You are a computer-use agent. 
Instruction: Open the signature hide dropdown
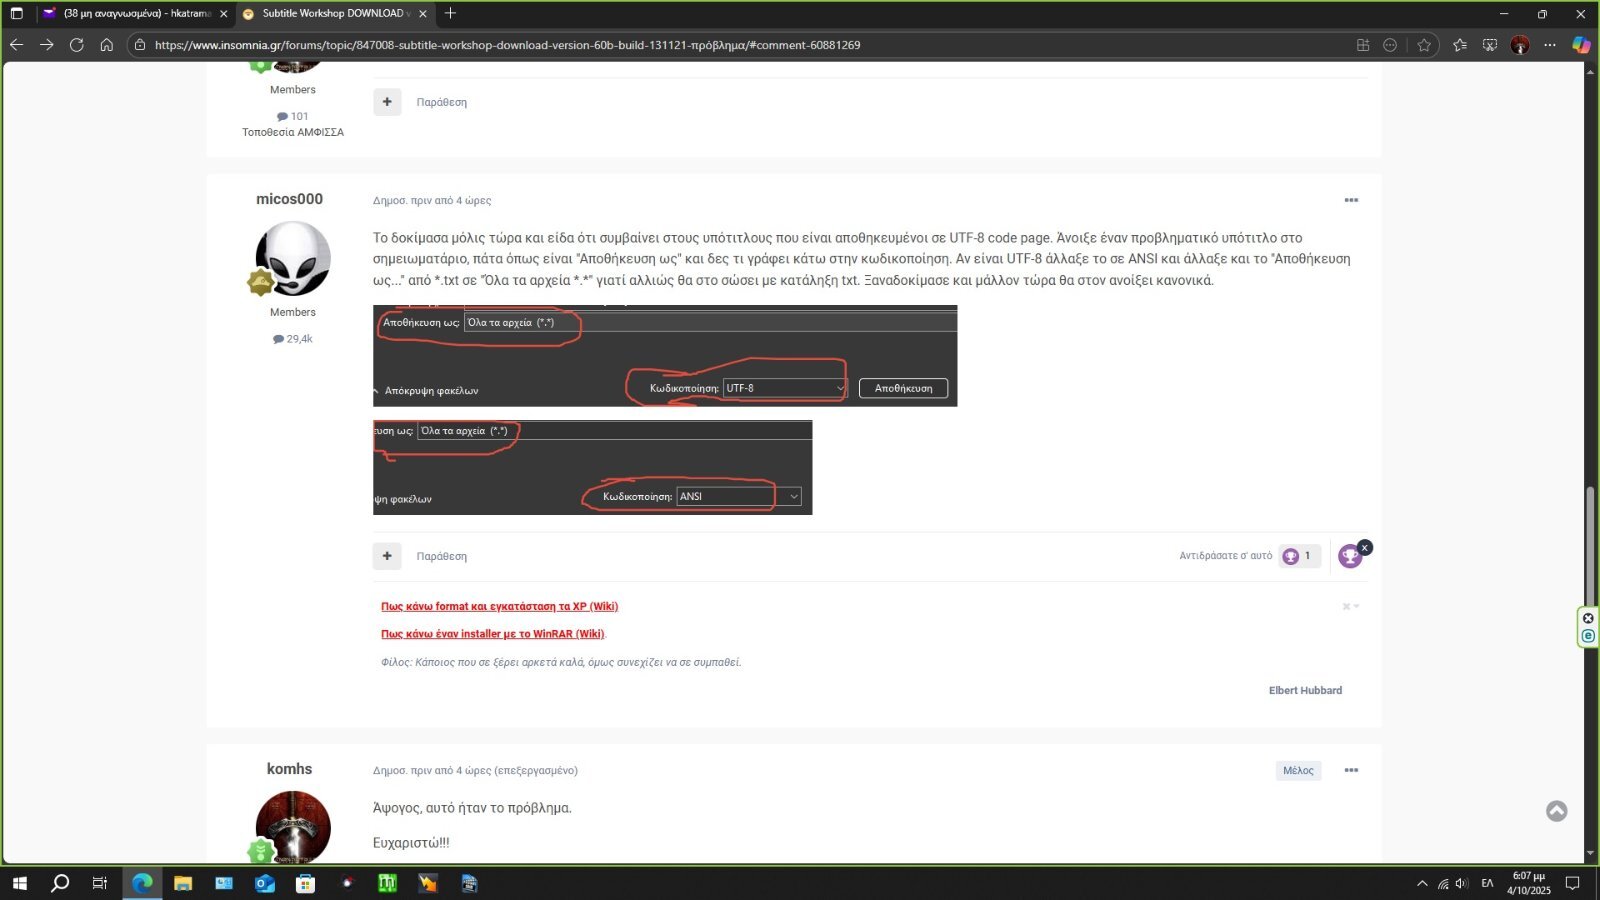tap(1350, 606)
